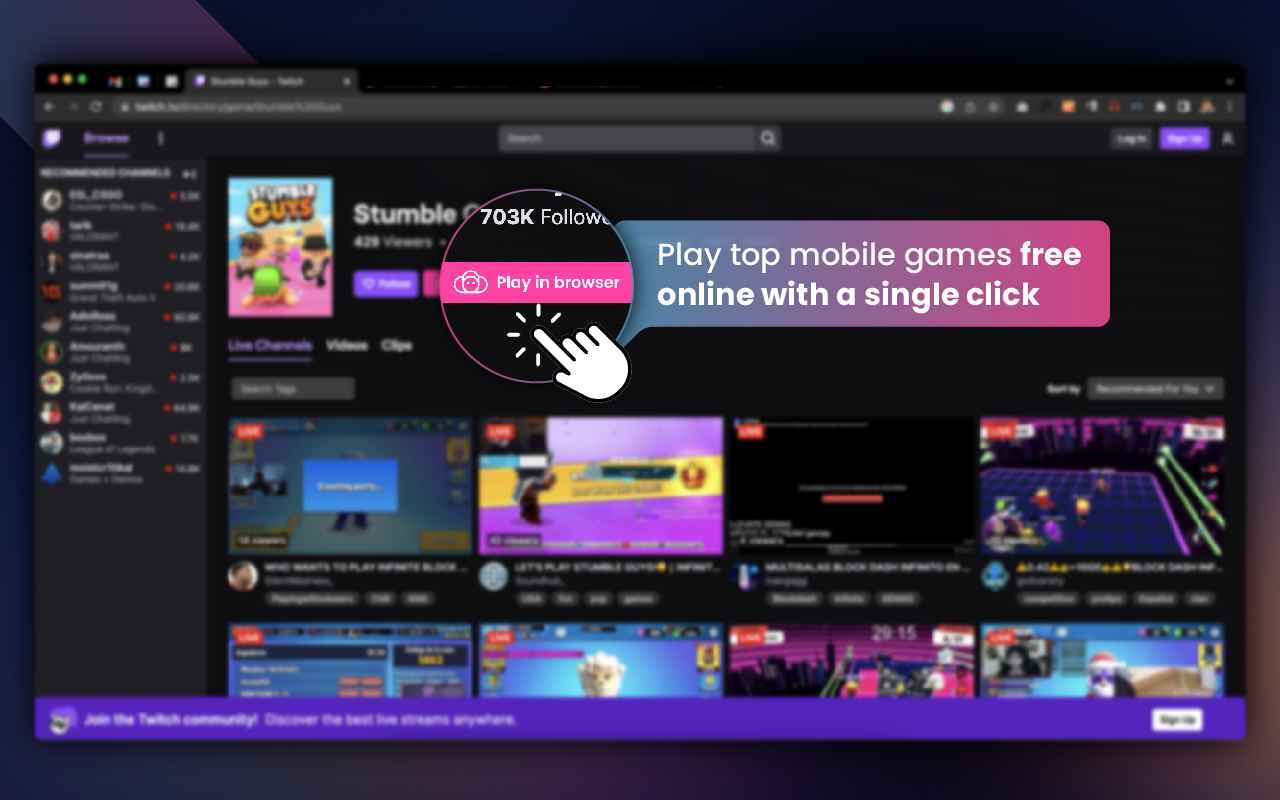Click the Log In button
This screenshot has height=800, width=1280.
pyautogui.click(x=1132, y=139)
